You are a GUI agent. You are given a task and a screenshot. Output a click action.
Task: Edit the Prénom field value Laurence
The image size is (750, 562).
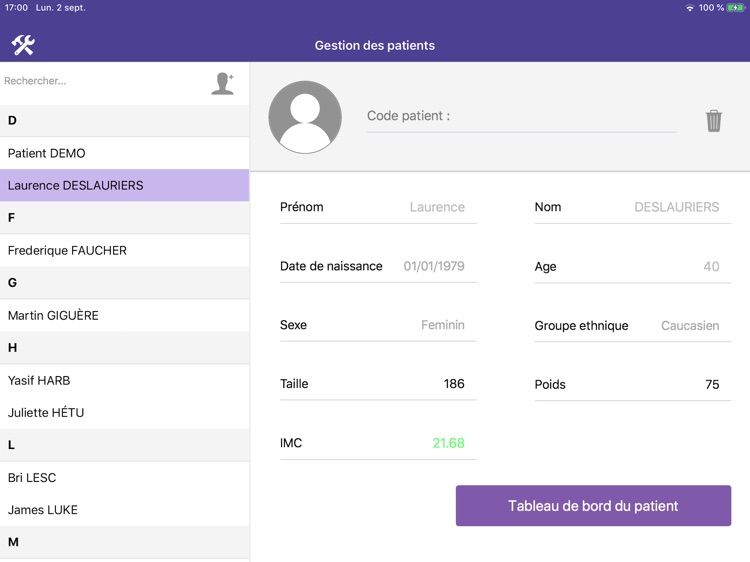point(437,207)
